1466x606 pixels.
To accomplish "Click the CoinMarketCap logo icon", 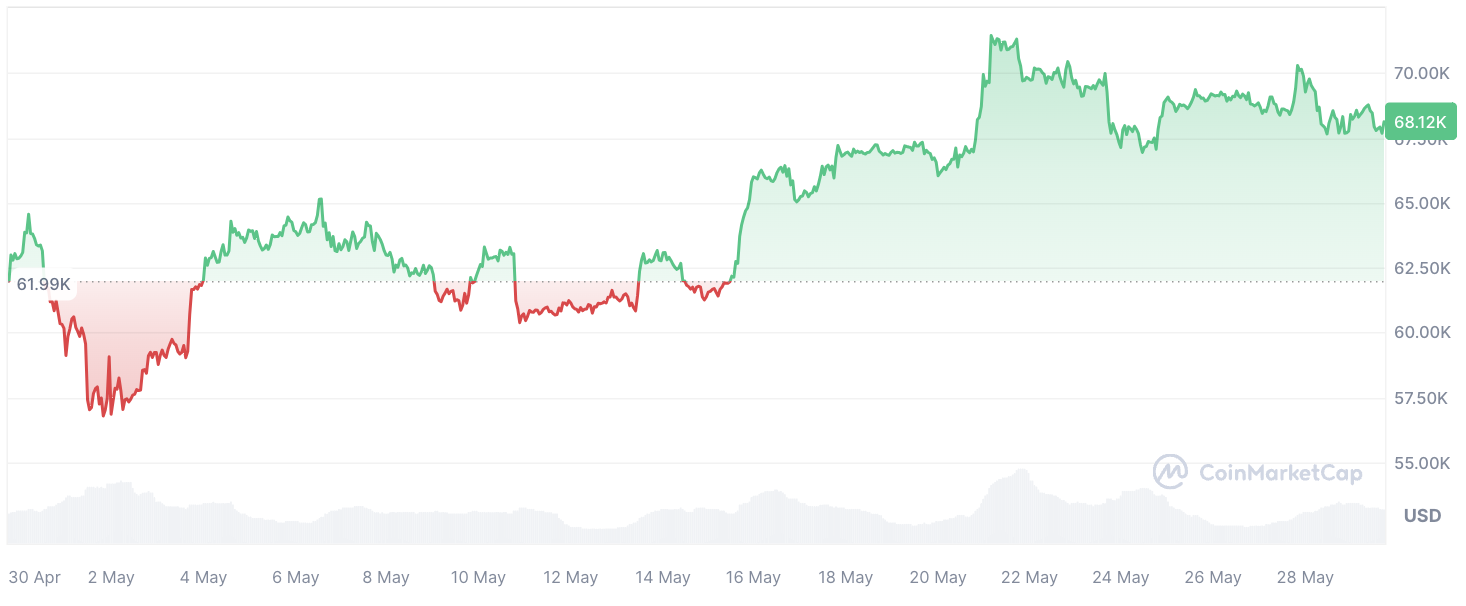I will click(x=1170, y=472).
